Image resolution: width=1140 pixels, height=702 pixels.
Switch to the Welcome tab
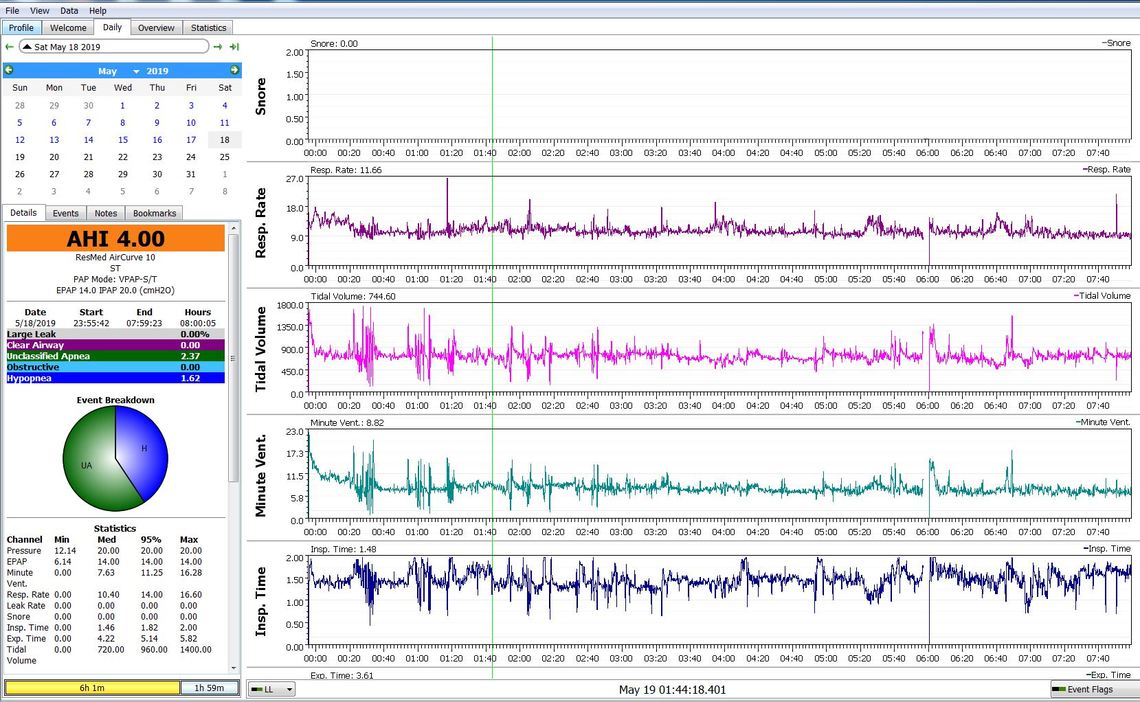click(68, 28)
